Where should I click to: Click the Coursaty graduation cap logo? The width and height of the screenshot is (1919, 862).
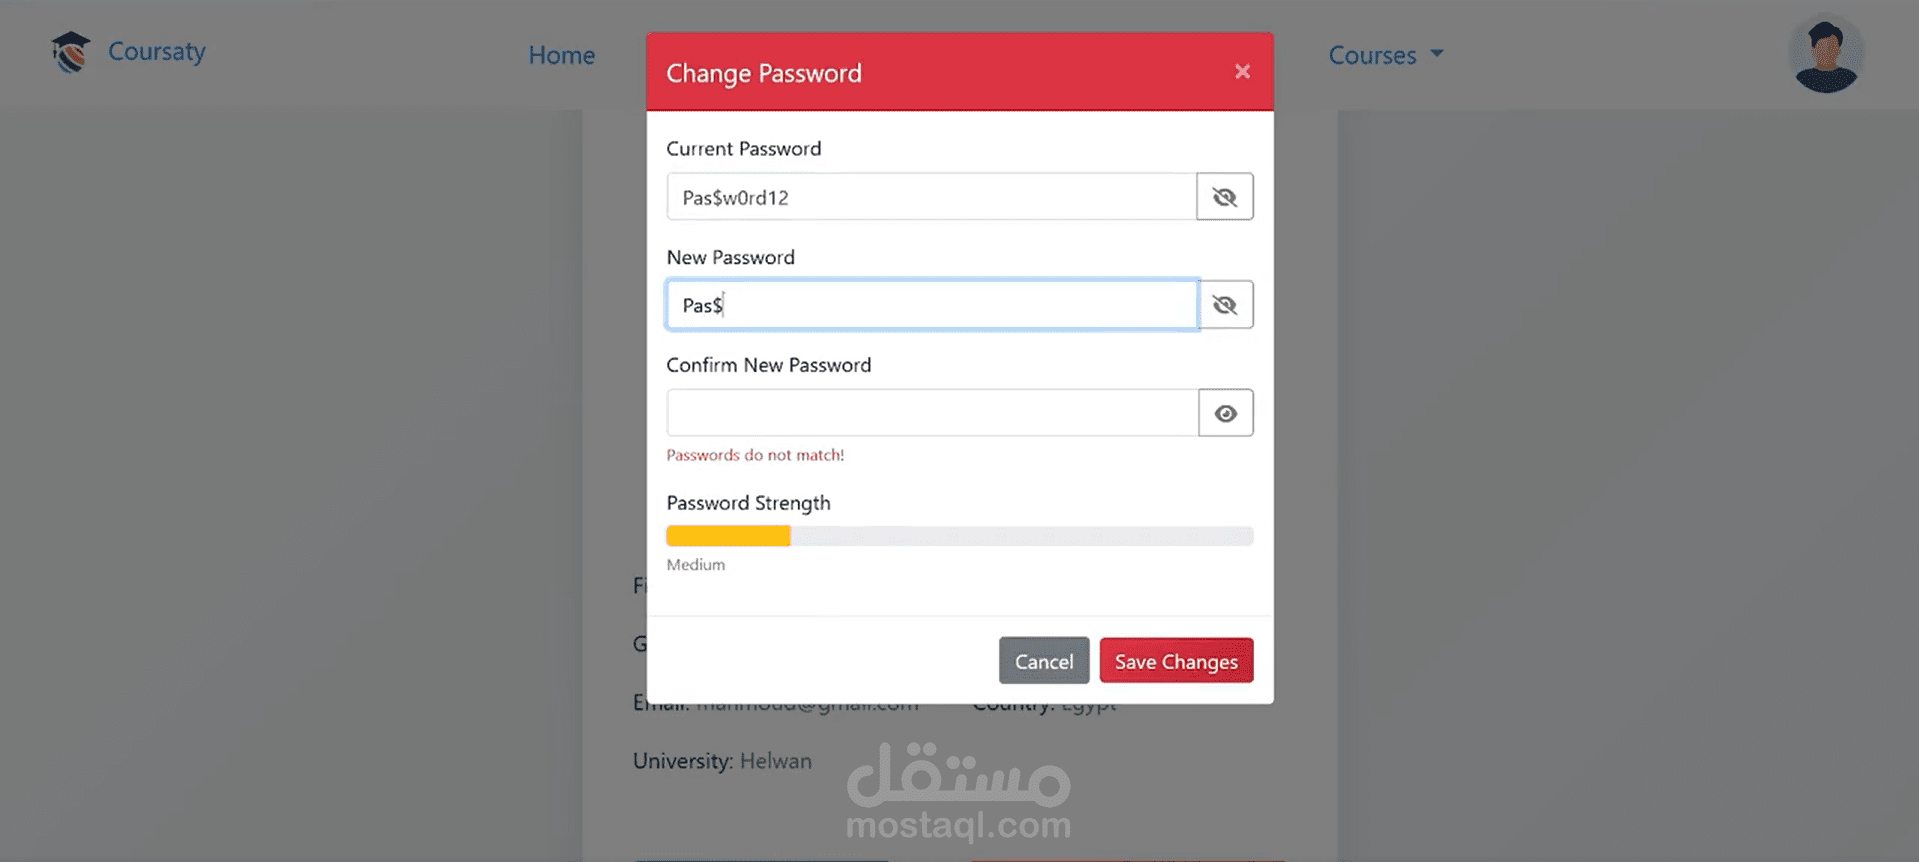pyautogui.click(x=71, y=52)
